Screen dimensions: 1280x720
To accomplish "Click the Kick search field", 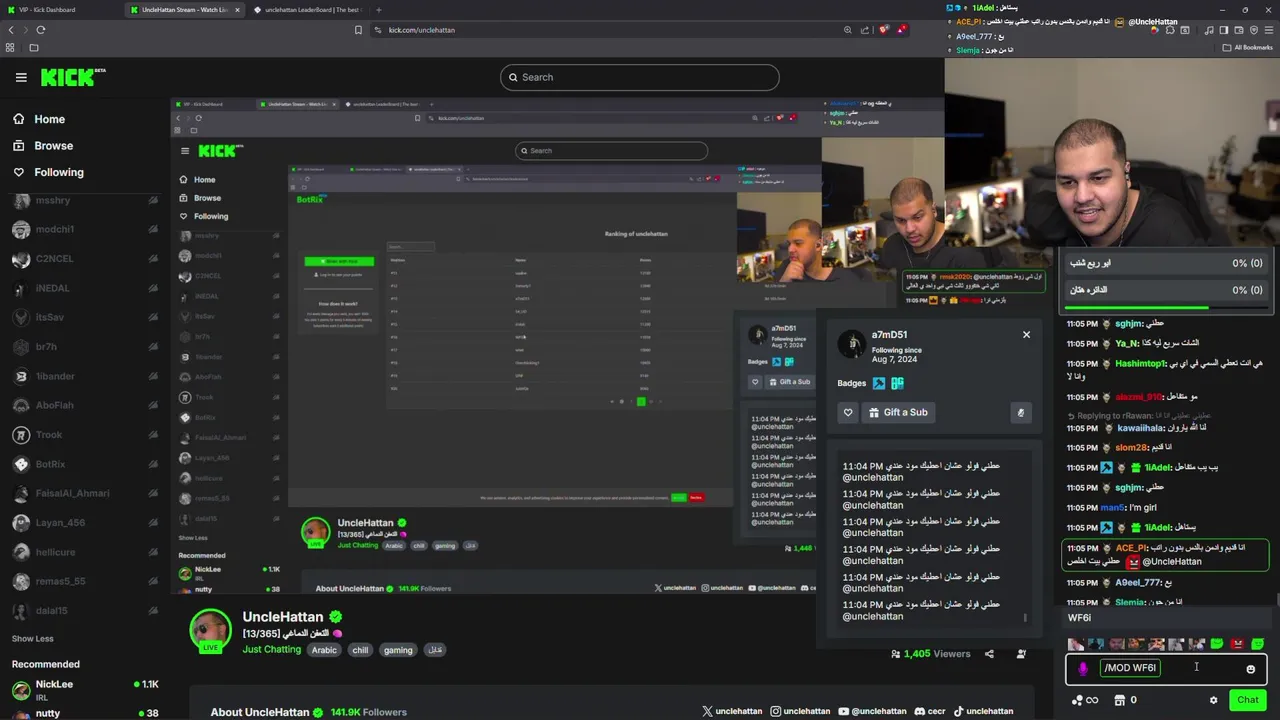I will (x=640, y=77).
